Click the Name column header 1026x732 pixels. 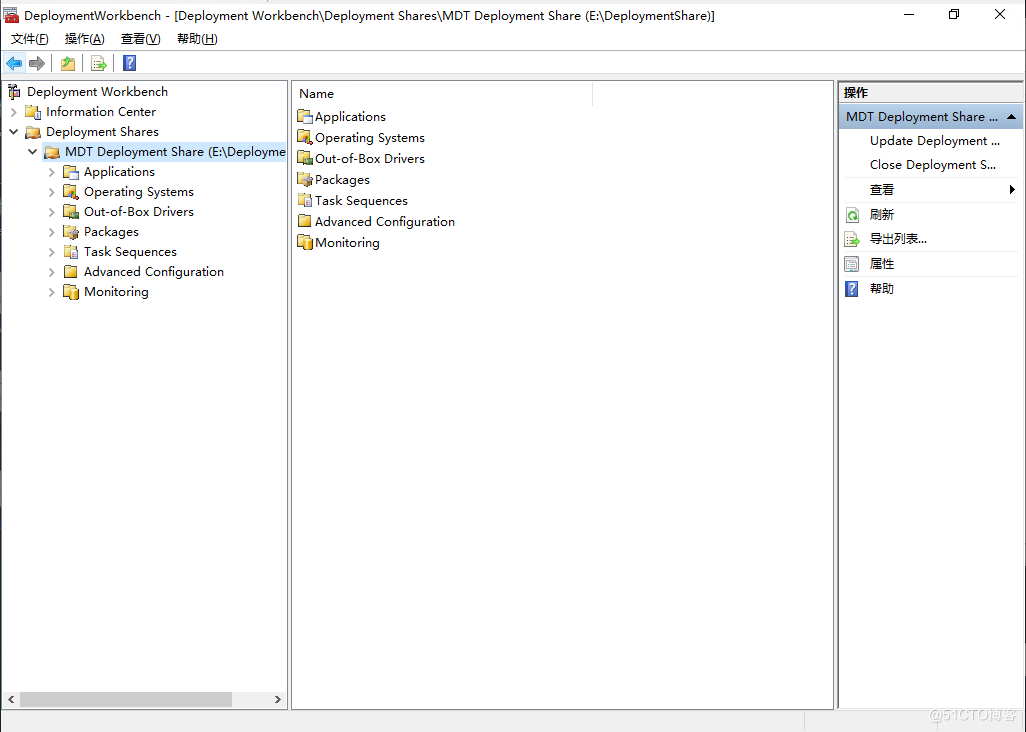[x=442, y=94]
